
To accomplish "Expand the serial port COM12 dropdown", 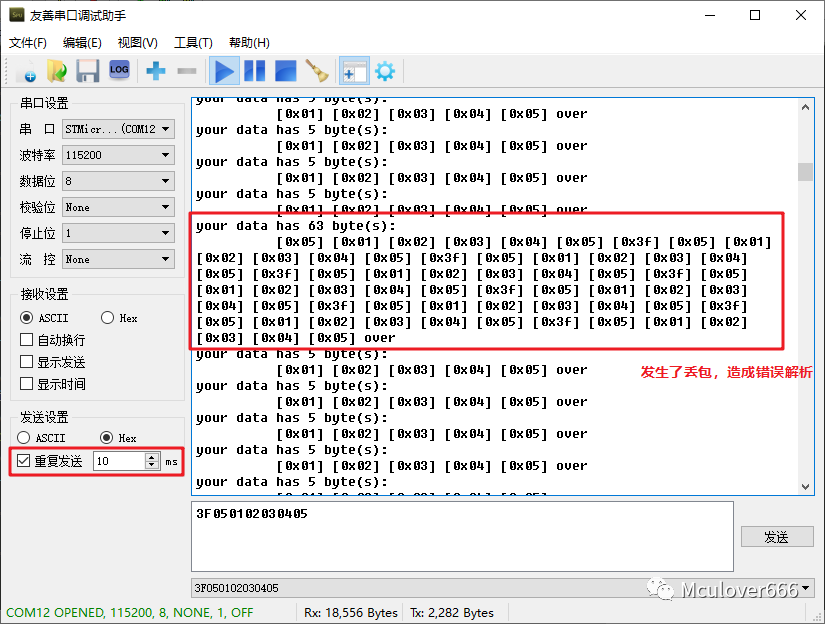I will (118, 129).
